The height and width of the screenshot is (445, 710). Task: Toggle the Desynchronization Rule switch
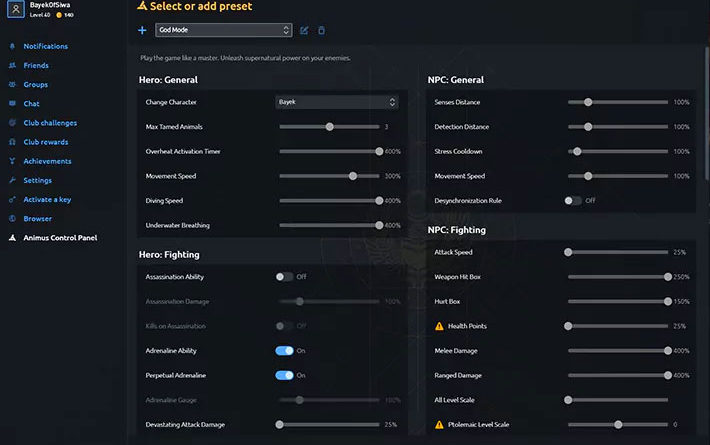pyautogui.click(x=573, y=200)
